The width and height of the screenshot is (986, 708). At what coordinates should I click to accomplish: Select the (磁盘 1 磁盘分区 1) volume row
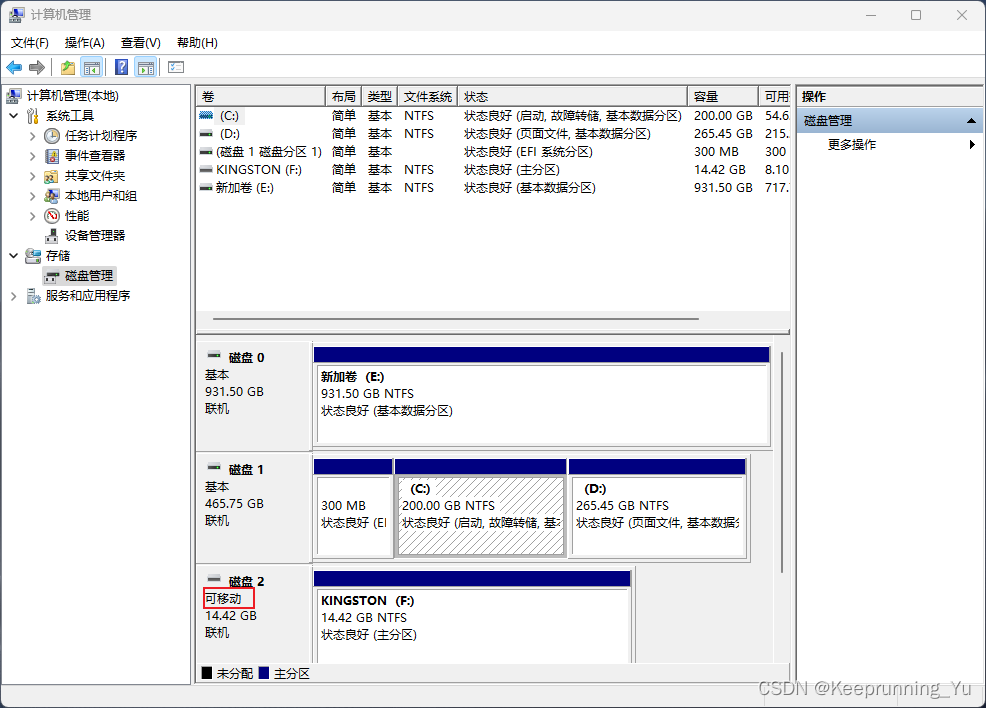493,152
